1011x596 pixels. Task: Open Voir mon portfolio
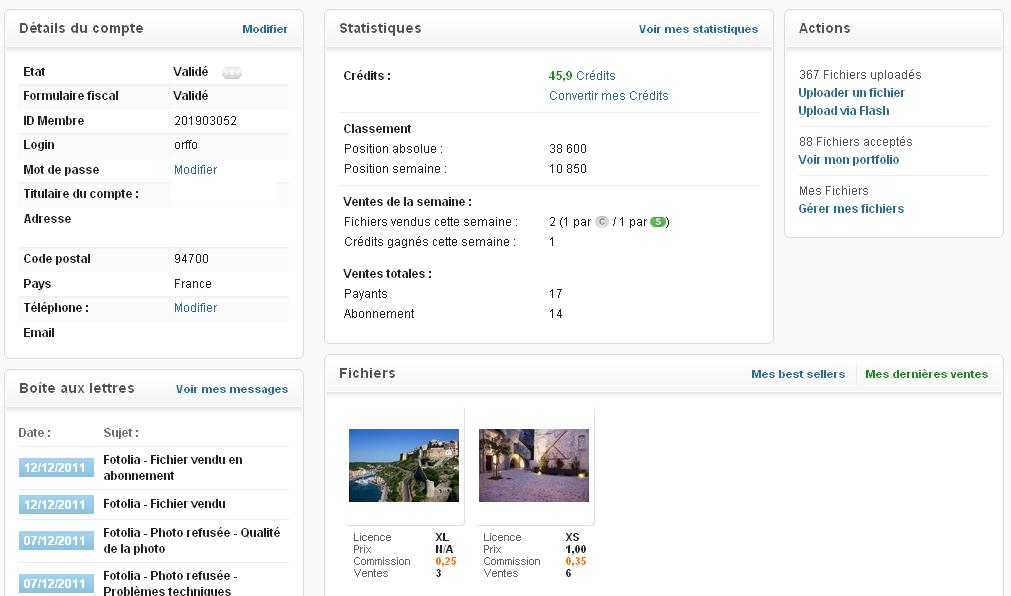tap(848, 160)
